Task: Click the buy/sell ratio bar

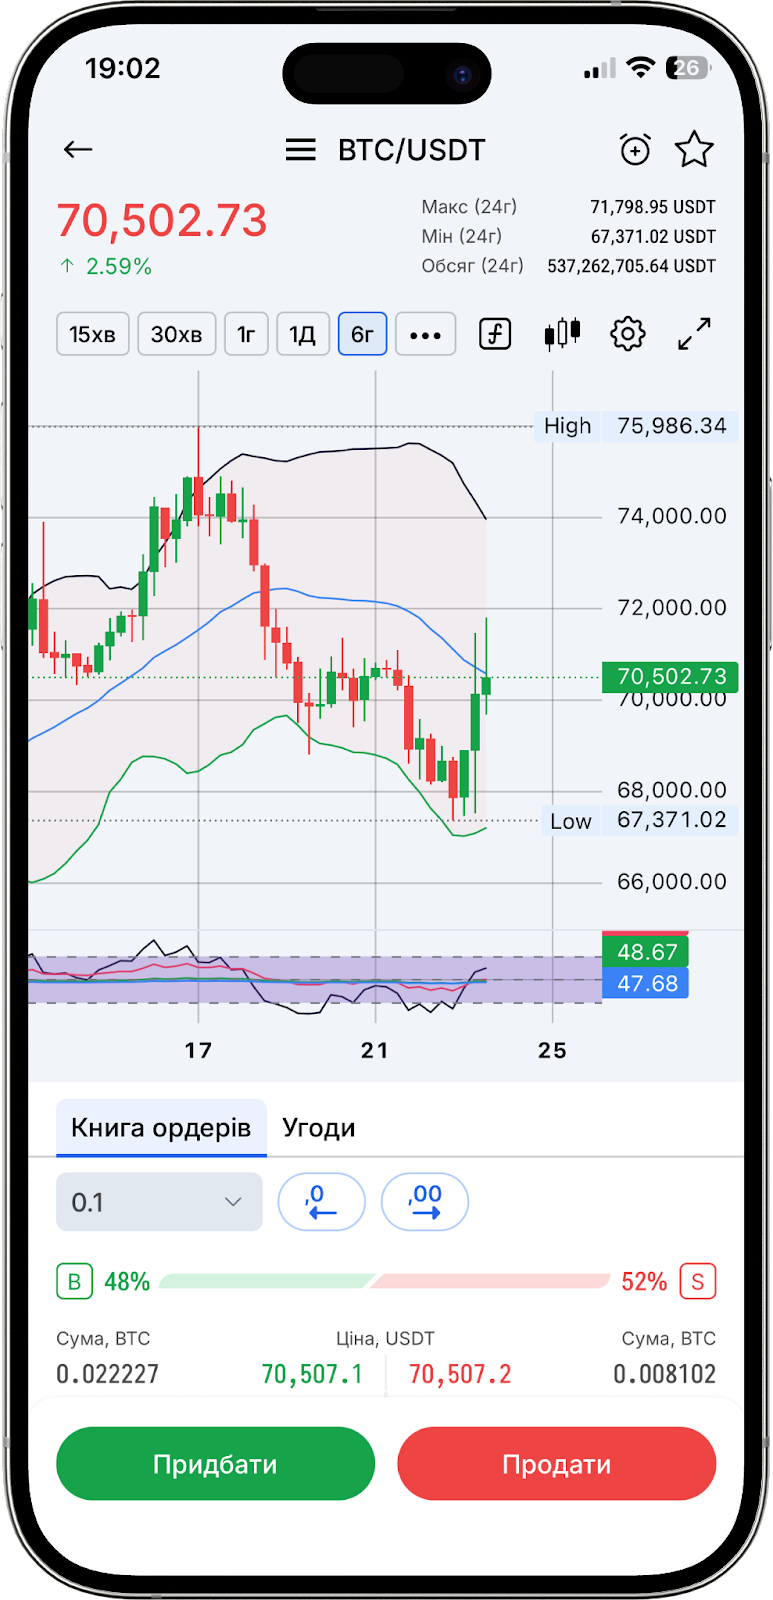Action: coord(385,1282)
